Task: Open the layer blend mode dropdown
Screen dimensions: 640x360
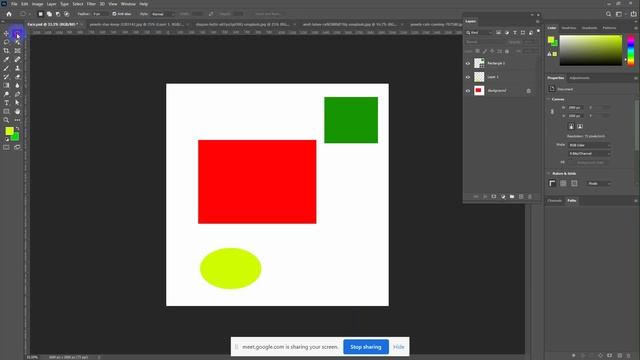Action: [486, 42]
